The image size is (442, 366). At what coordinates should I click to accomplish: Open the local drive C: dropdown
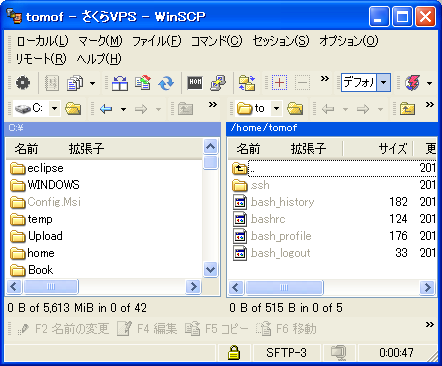pos(54,109)
